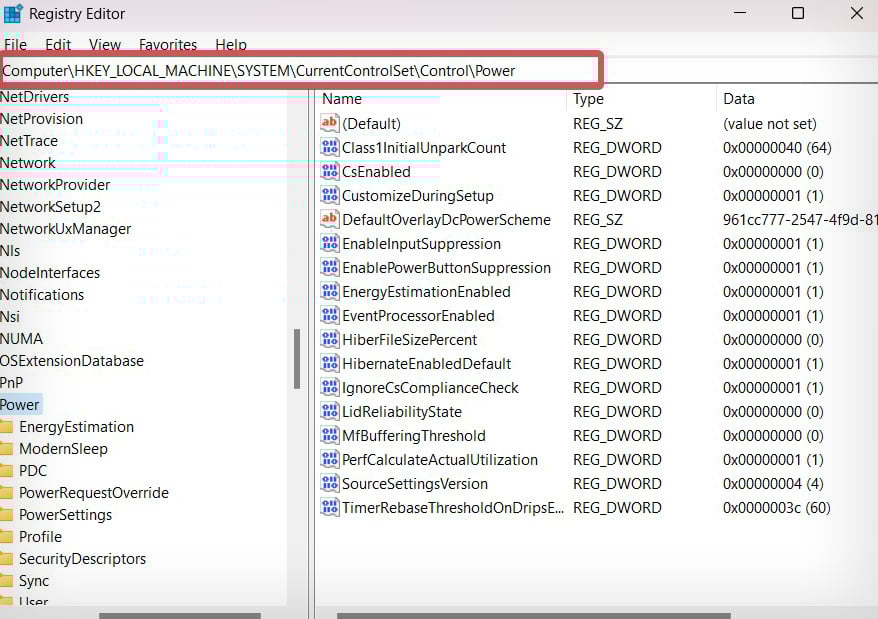The image size is (878, 619).
Task: Open the Edit menu
Action: tap(58, 44)
